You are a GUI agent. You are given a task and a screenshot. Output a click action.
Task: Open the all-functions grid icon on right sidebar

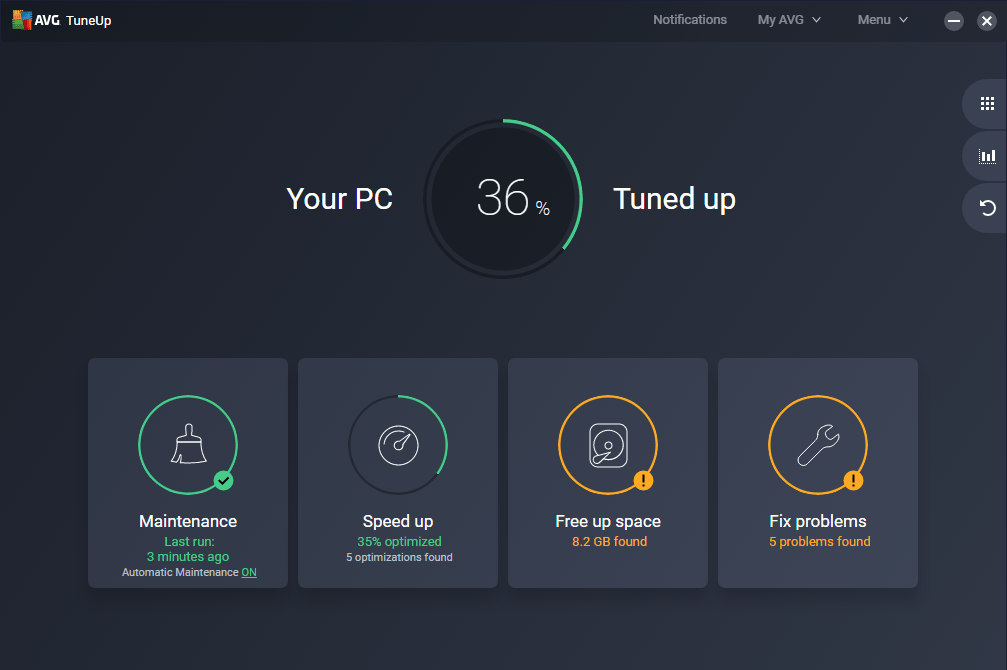[x=986, y=103]
